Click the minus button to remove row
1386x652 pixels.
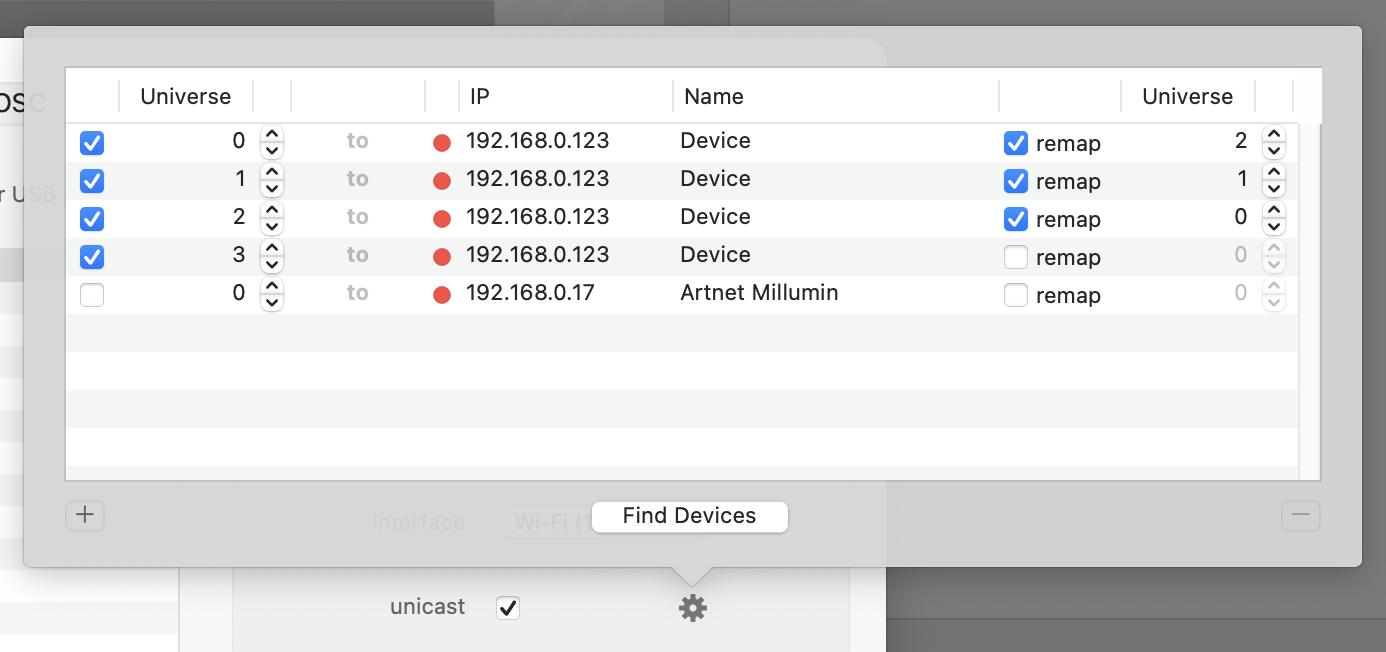1300,515
